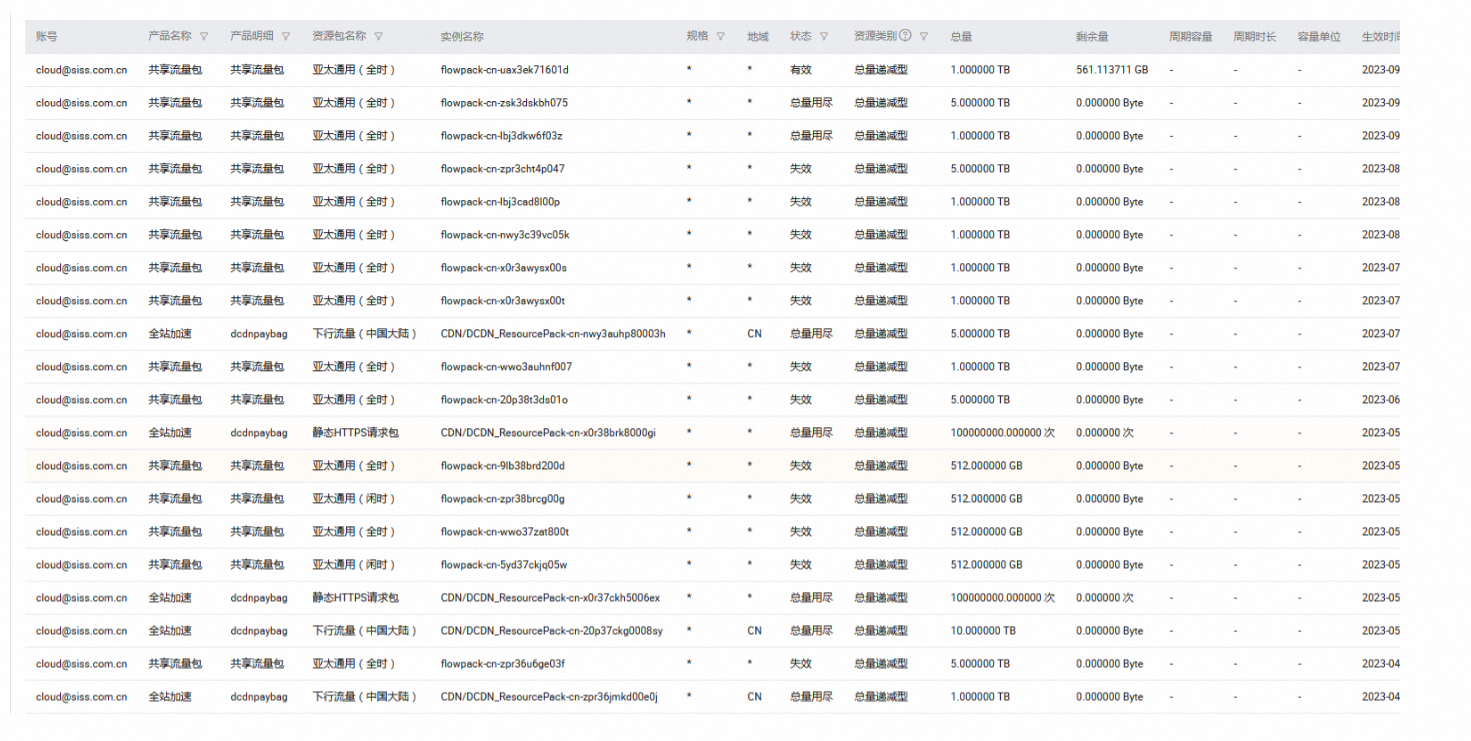This screenshot has width=1471, height=741.
Task: Click 有效 status in flowpack-cn-uax3ek71601d row
Action: click(800, 70)
